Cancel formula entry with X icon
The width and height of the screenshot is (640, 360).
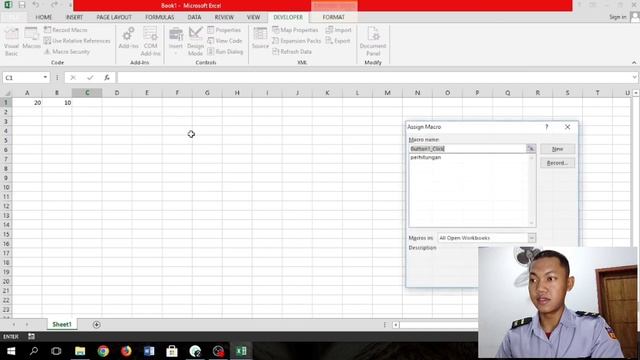click(73, 77)
